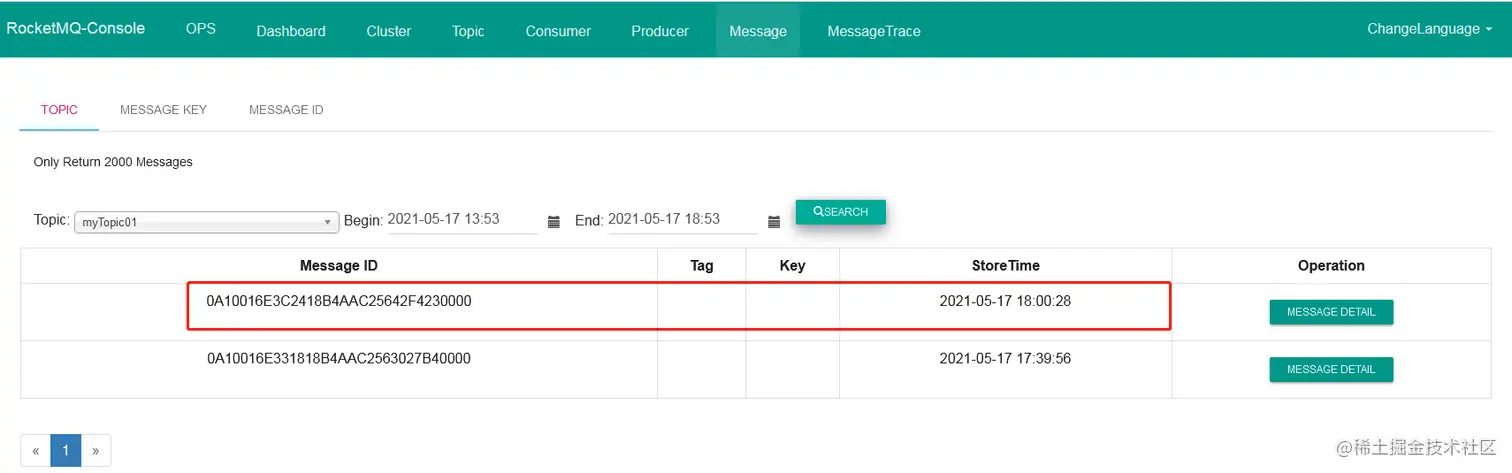Screen dimensions: 1512x473
Task: Focus the End time input field
Action: pos(682,220)
